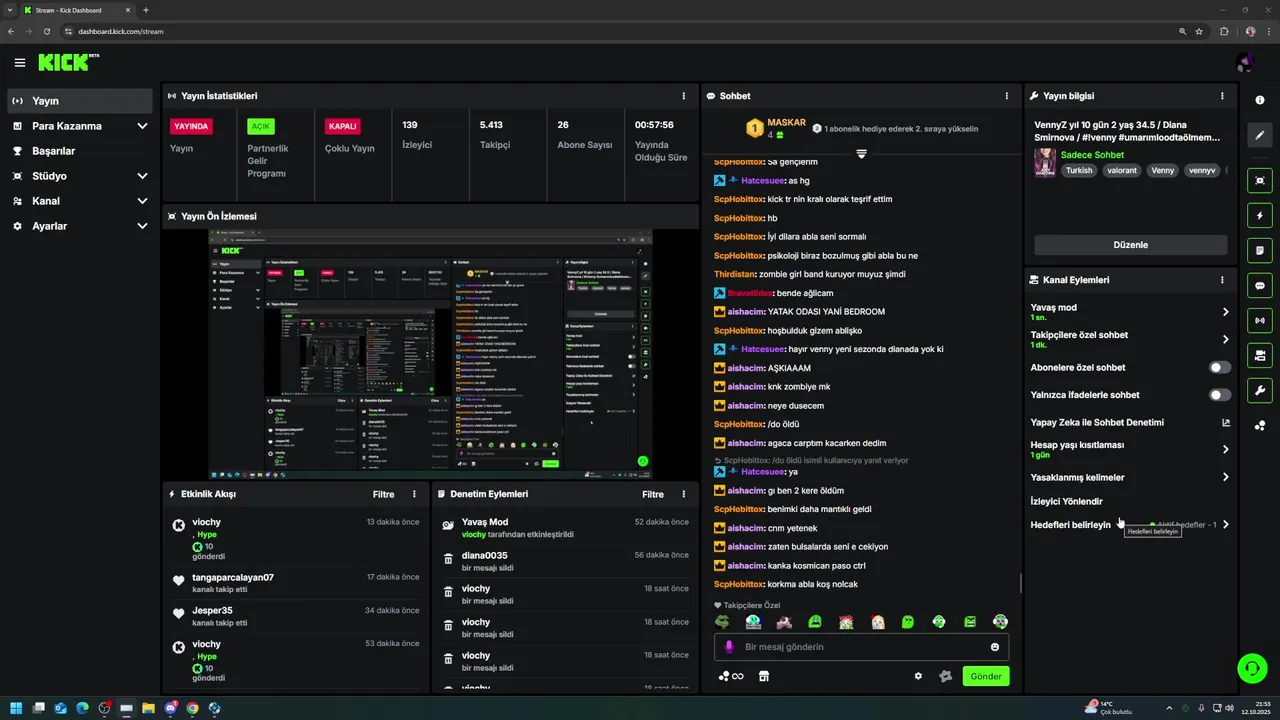The width and height of the screenshot is (1280, 720).
Task: Open Windows Start menu
Action: [x=16, y=708]
